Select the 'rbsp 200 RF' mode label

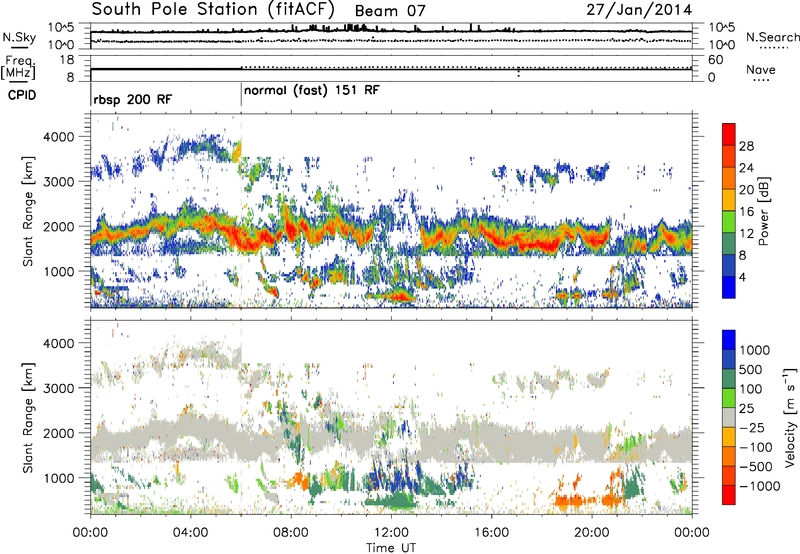click(x=133, y=99)
